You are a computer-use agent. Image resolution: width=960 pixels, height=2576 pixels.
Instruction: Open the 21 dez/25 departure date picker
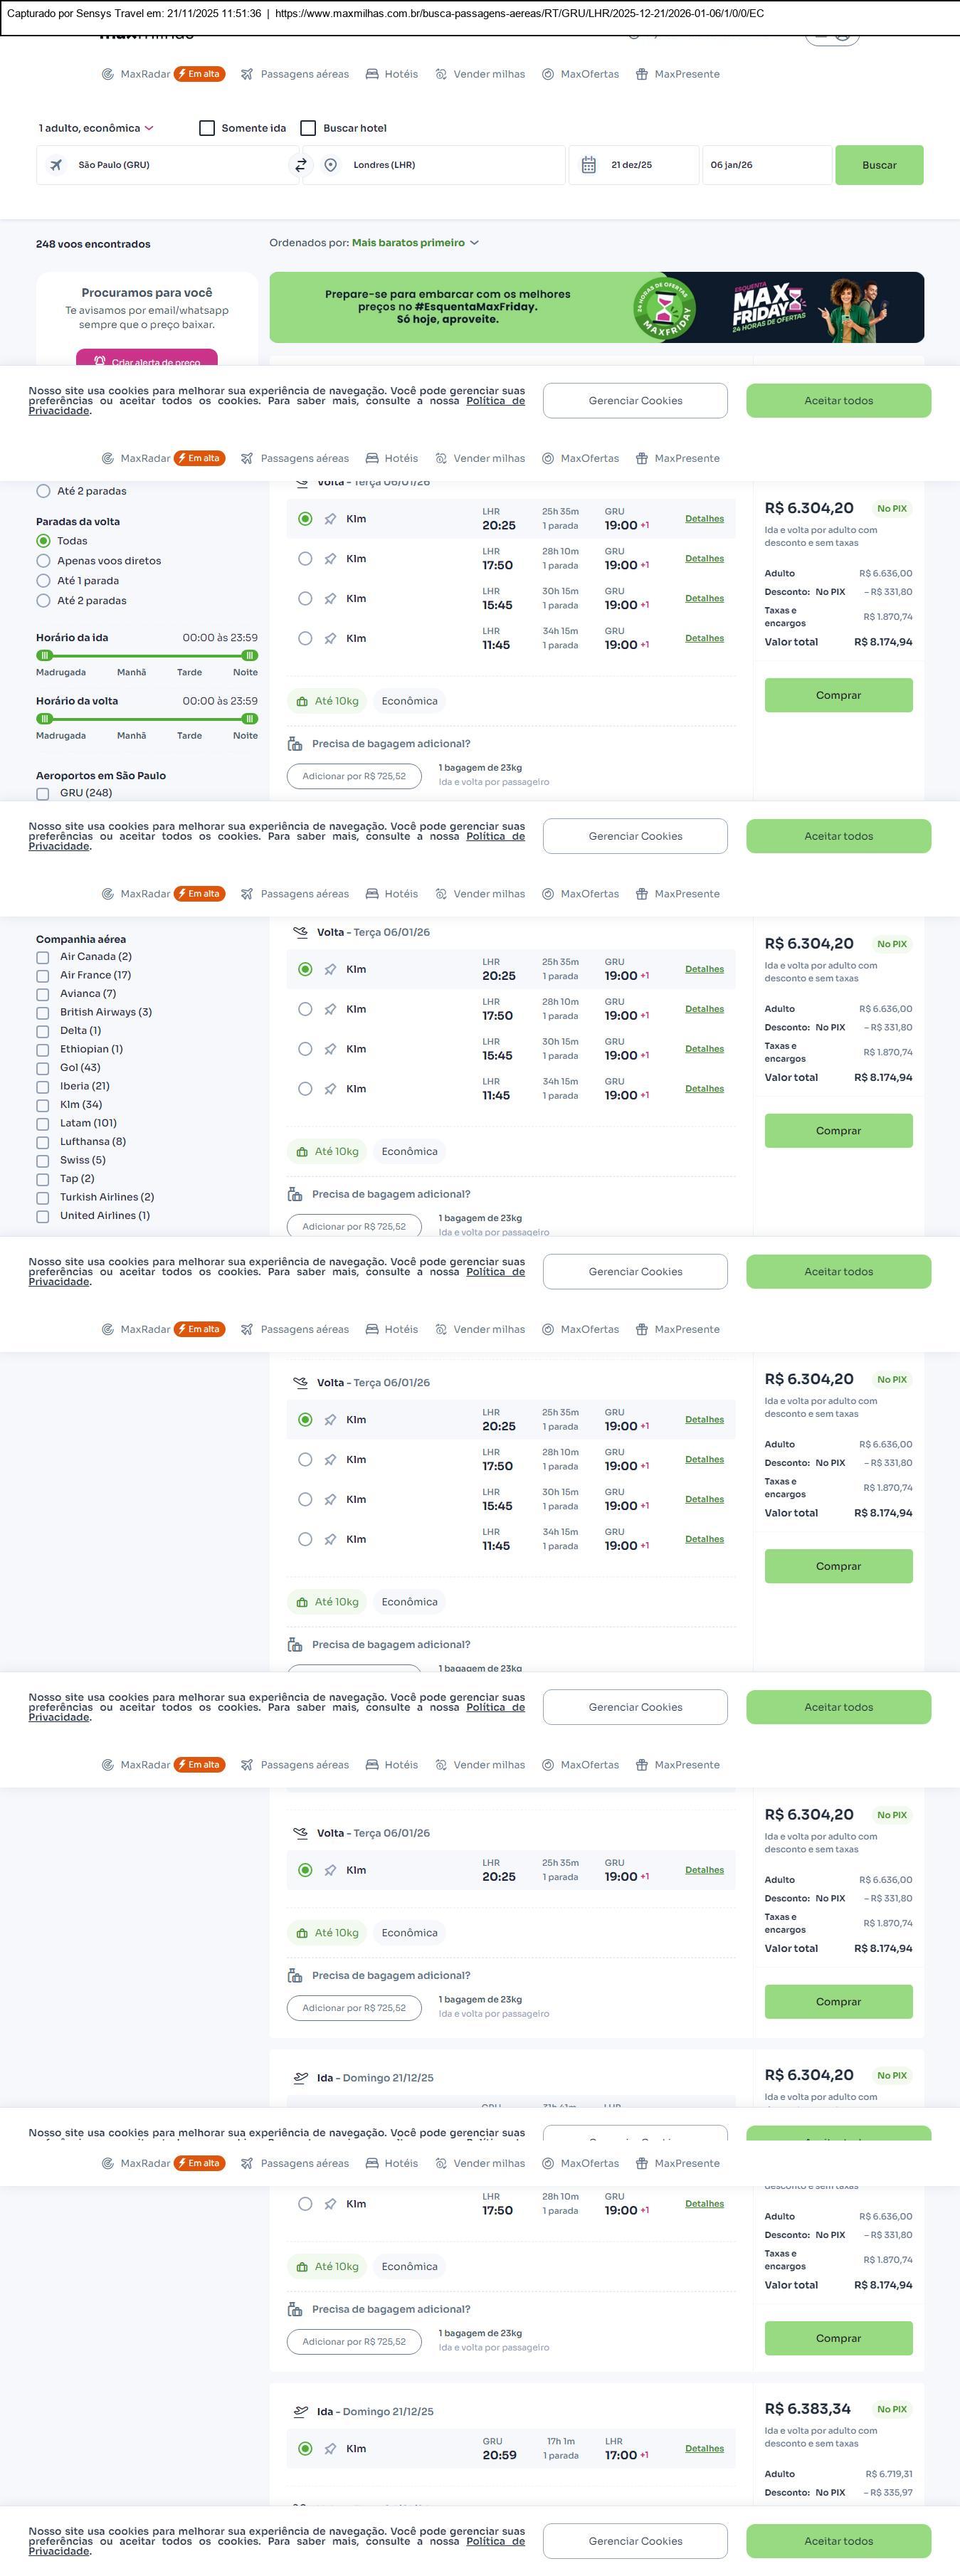(632, 165)
